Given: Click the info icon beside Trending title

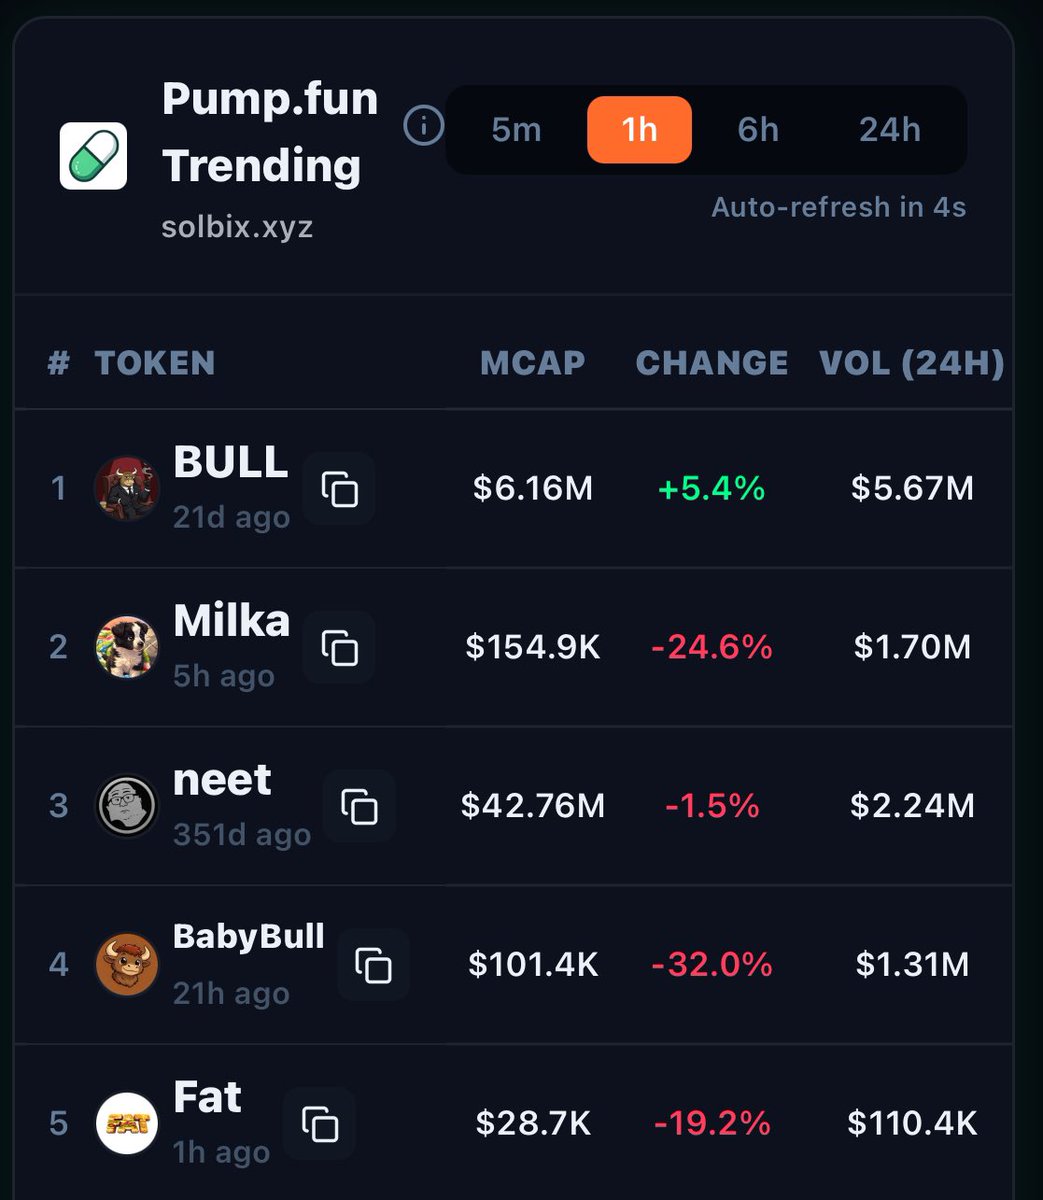Looking at the screenshot, I should [x=423, y=127].
